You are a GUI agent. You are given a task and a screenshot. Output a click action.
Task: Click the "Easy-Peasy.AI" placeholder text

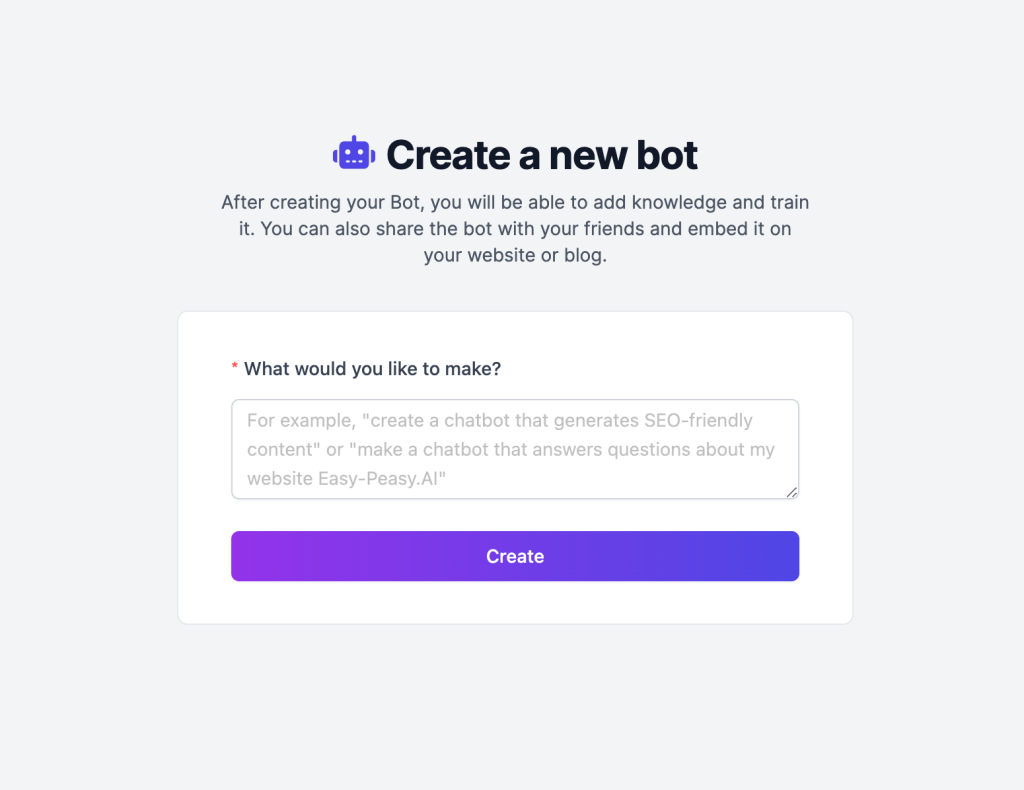pos(382,478)
